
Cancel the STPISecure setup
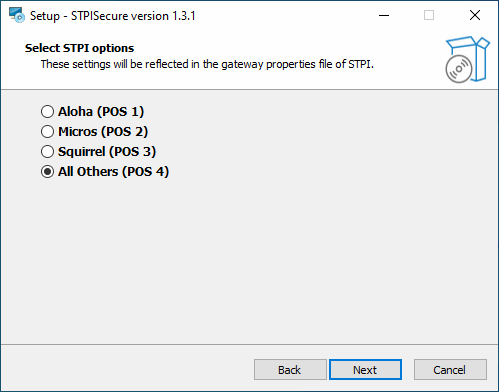(450, 370)
